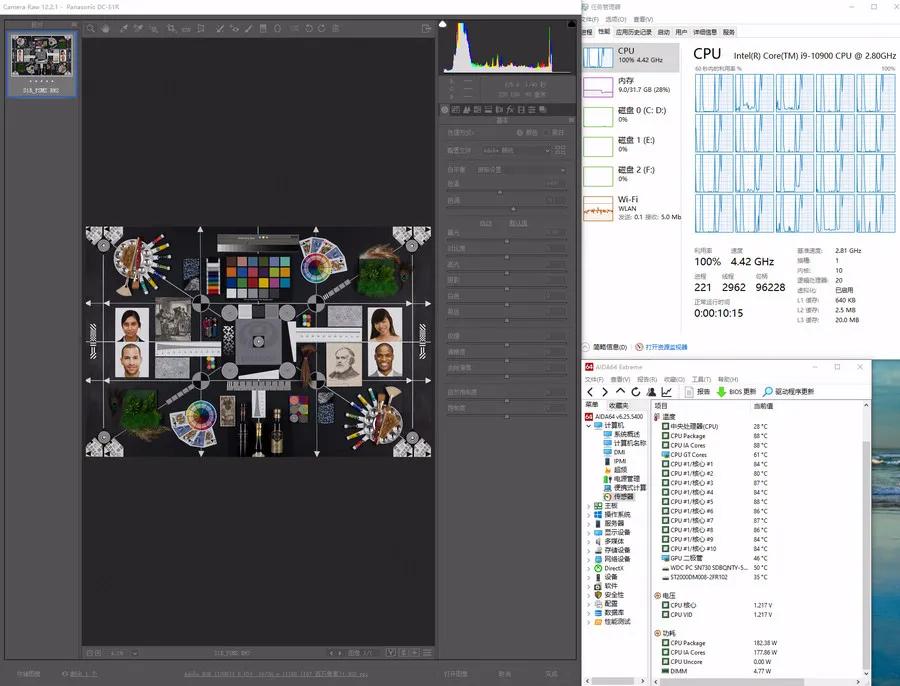Select the color treatment radio button
Image resolution: width=900 pixels, height=686 pixels.
tap(519, 132)
